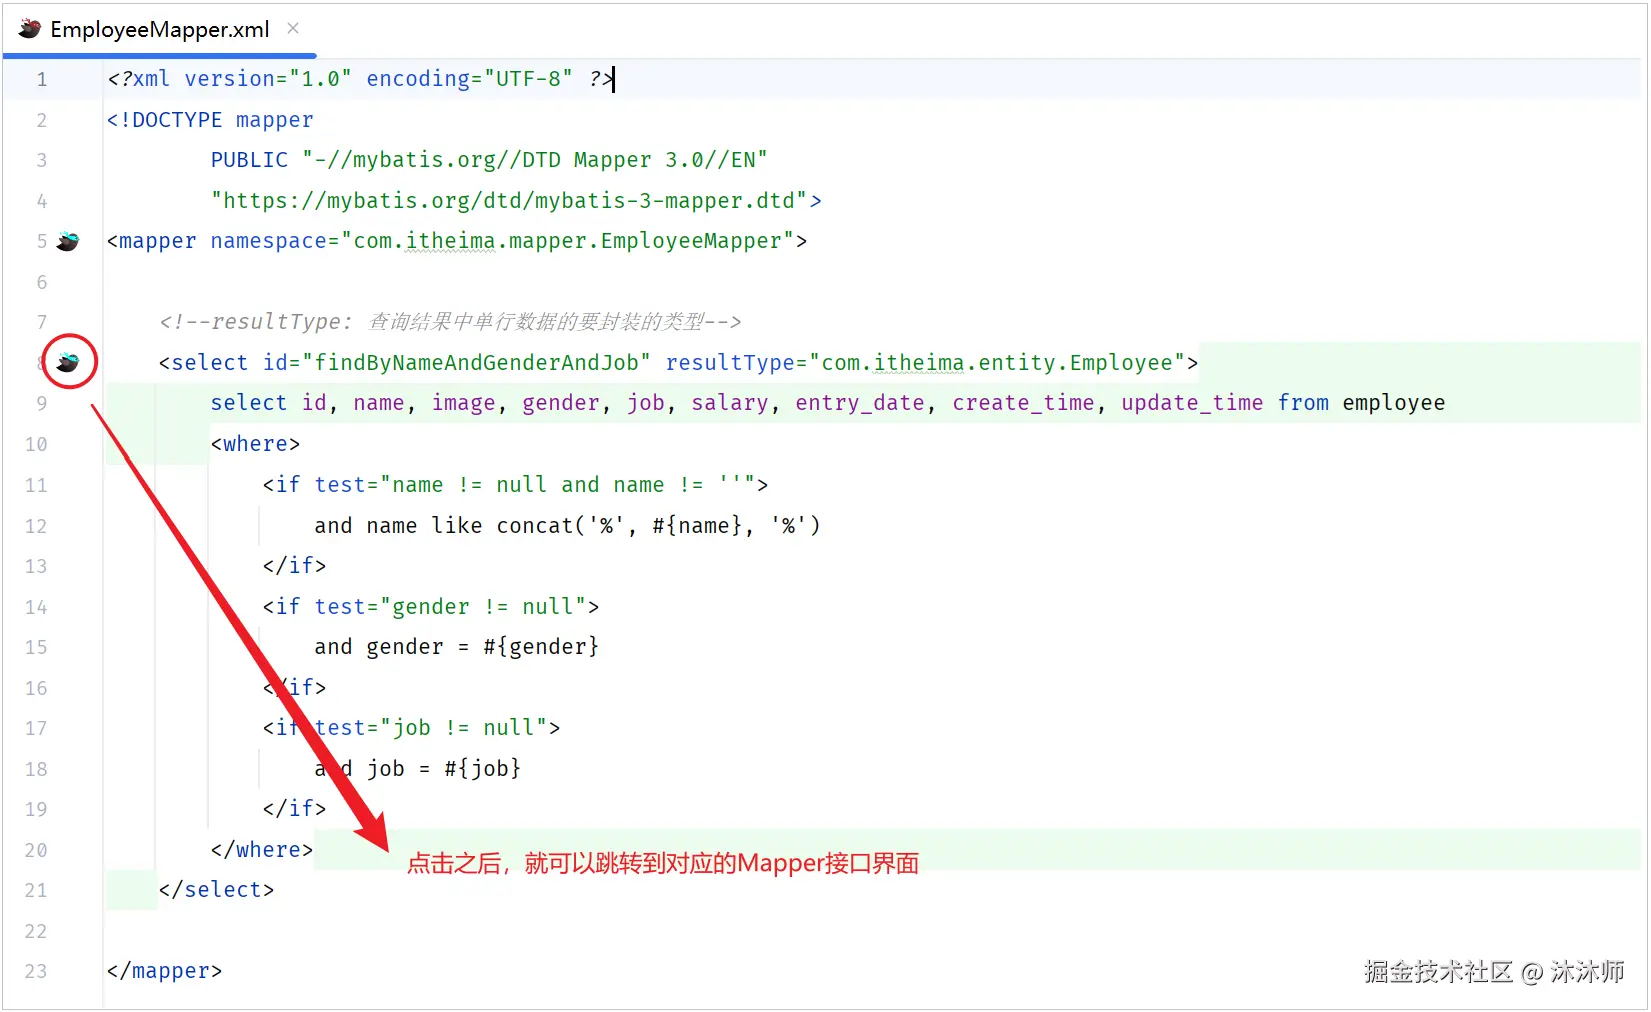This screenshot has width=1651, height=1012.
Task: Click the 'entry_date' column name
Action: click(860, 402)
